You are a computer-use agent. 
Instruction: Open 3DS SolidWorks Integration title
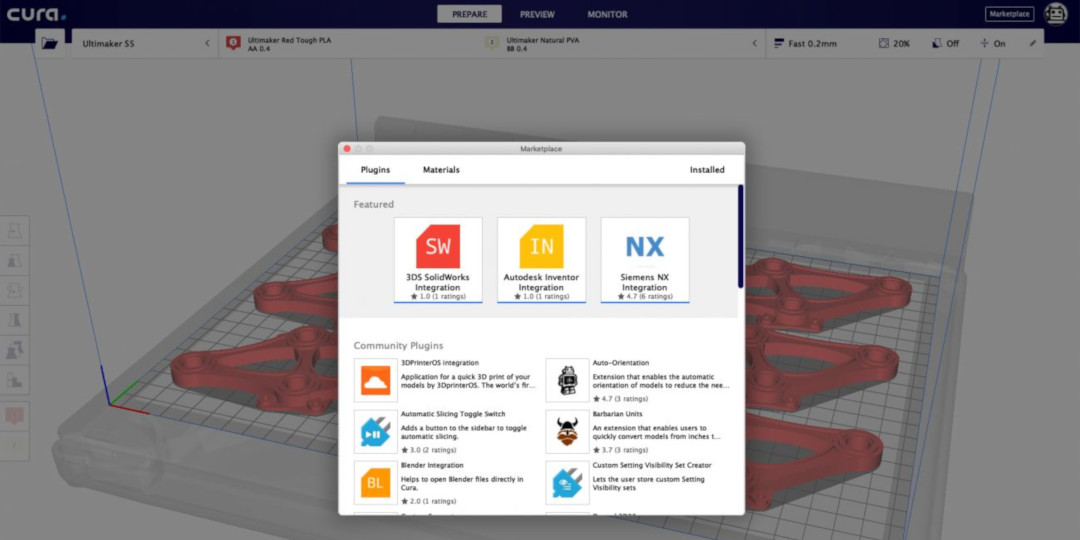tap(438, 282)
